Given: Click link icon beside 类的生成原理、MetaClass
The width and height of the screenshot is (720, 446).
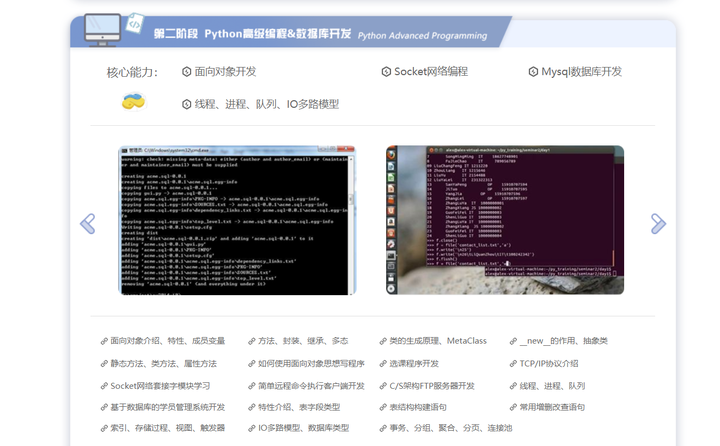Looking at the screenshot, I should pyautogui.click(x=383, y=341).
